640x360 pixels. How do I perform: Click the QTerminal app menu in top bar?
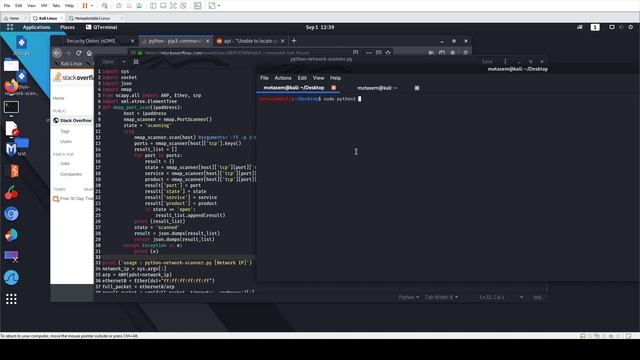pyautogui.click(x=101, y=27)
